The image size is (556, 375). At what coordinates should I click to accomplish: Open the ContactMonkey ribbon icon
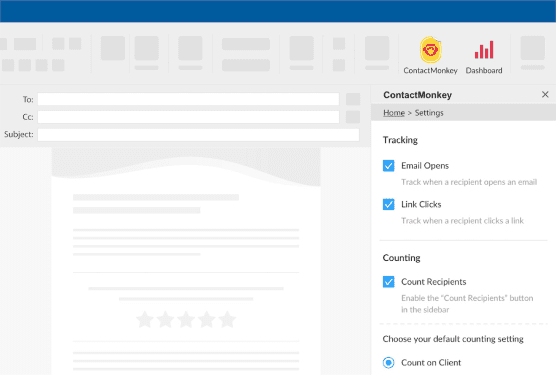pos(430,50)
